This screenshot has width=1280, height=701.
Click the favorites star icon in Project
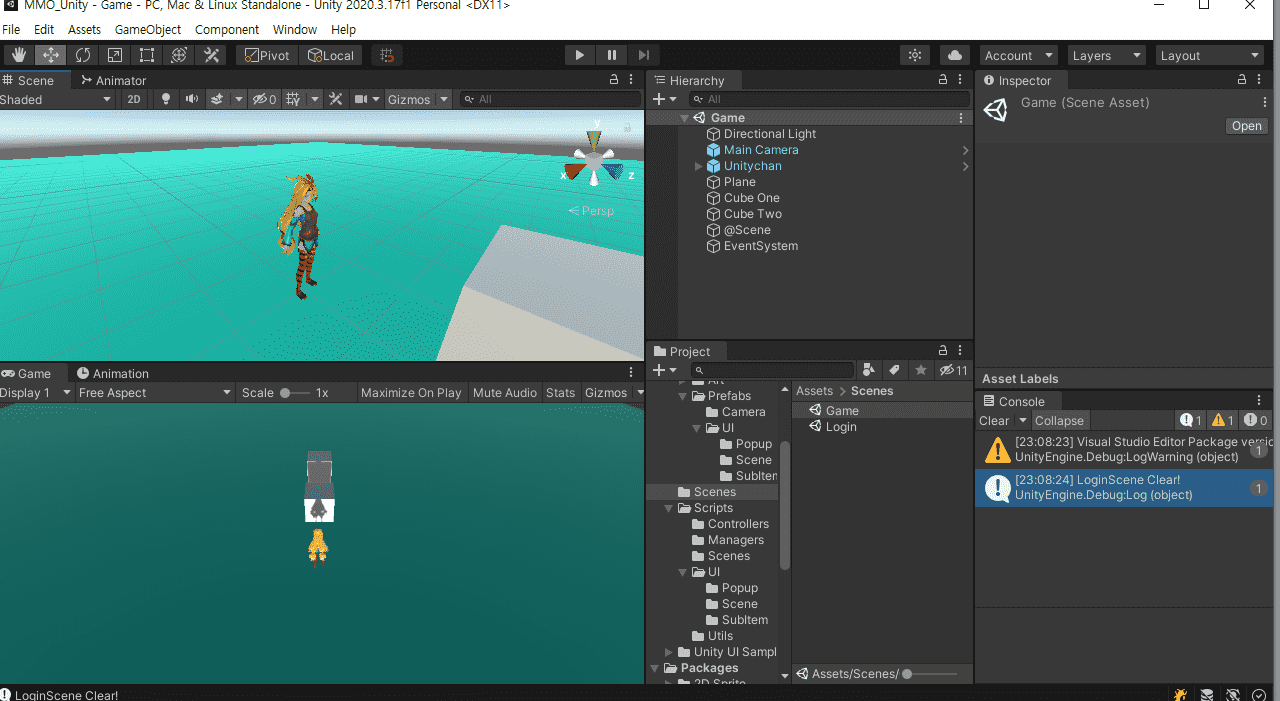point(921,370)
